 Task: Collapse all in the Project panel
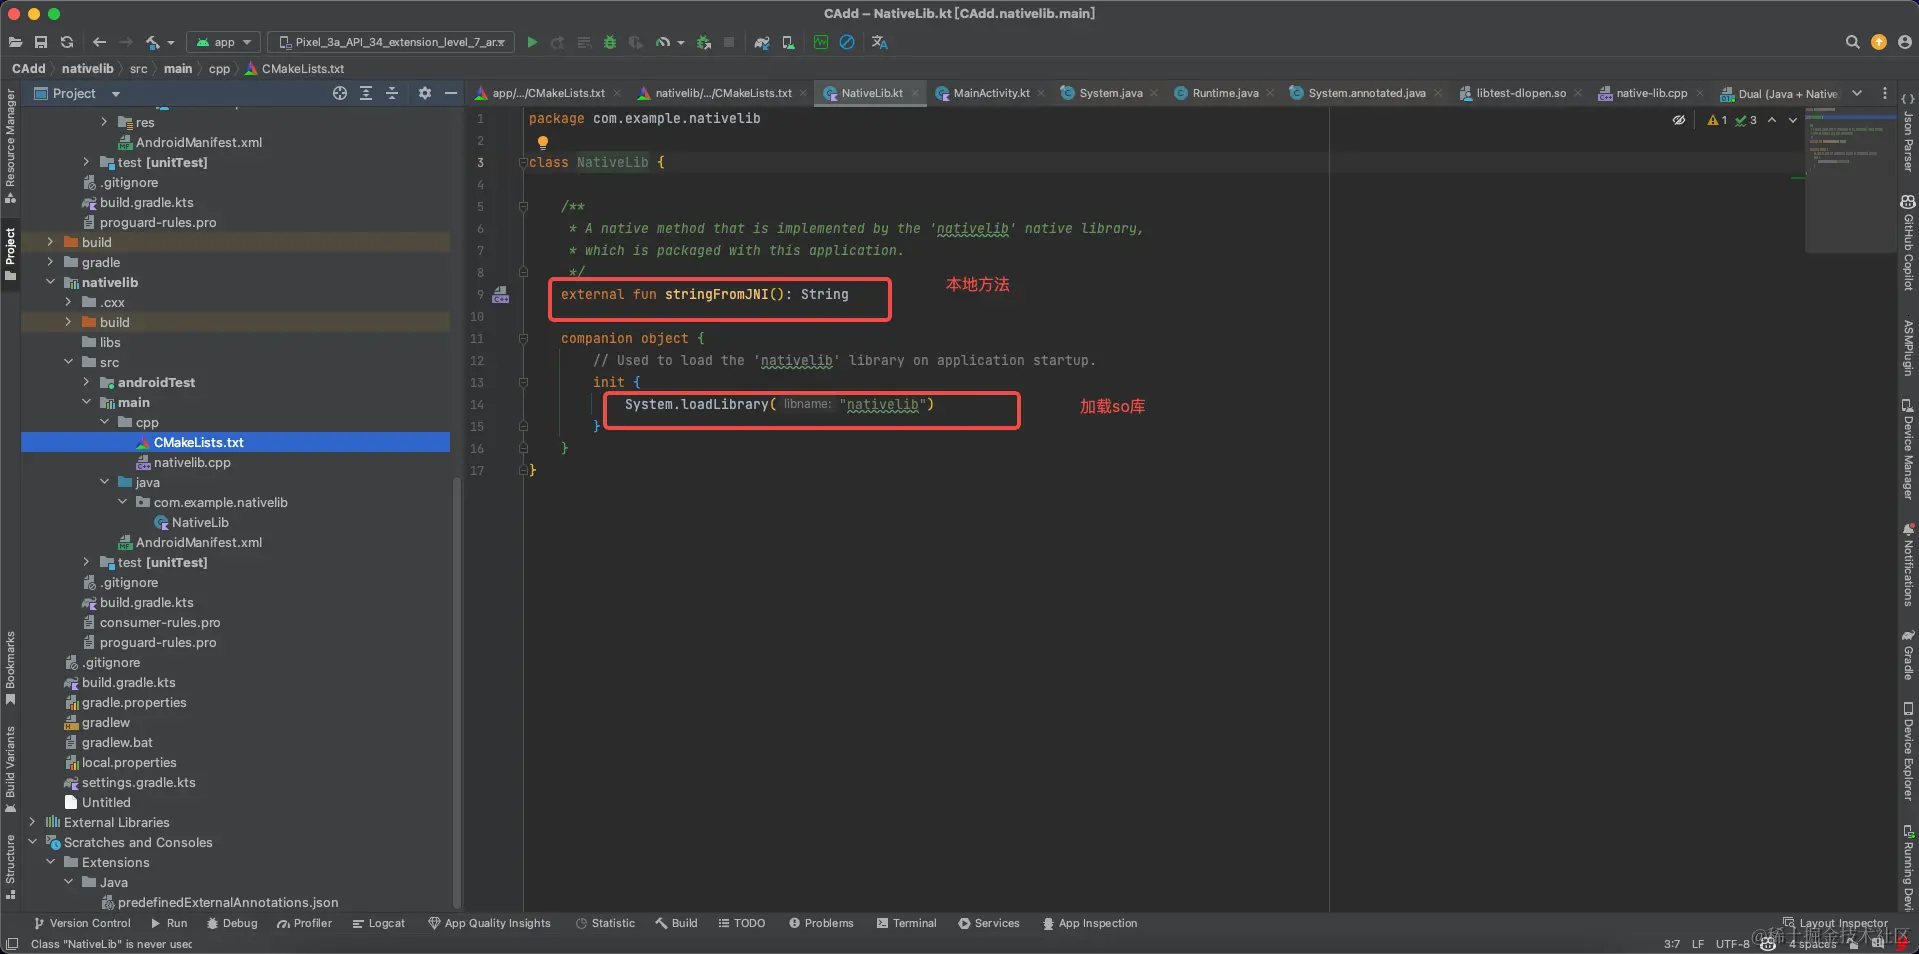tap(392, 93)
